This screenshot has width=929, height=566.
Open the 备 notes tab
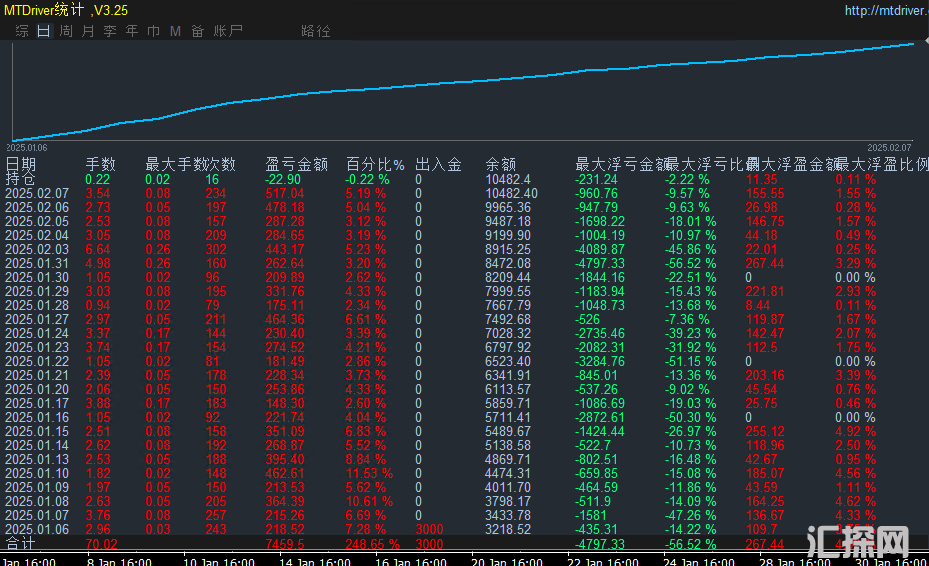click(x=198, y=31)
